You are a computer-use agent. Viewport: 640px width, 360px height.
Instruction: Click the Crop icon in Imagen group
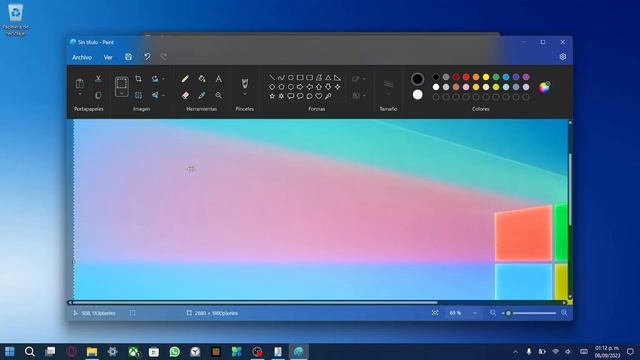pos(138,79)
